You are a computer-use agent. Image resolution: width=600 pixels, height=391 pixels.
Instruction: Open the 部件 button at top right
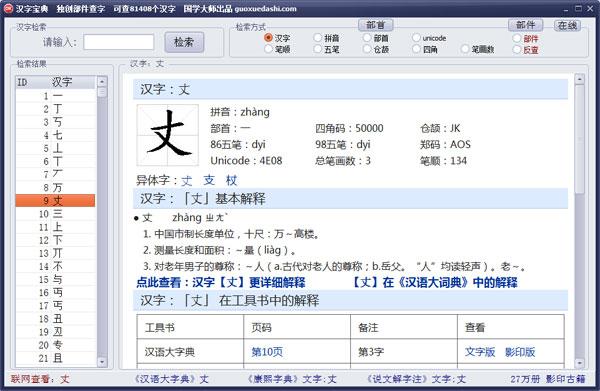coord(526,25)
